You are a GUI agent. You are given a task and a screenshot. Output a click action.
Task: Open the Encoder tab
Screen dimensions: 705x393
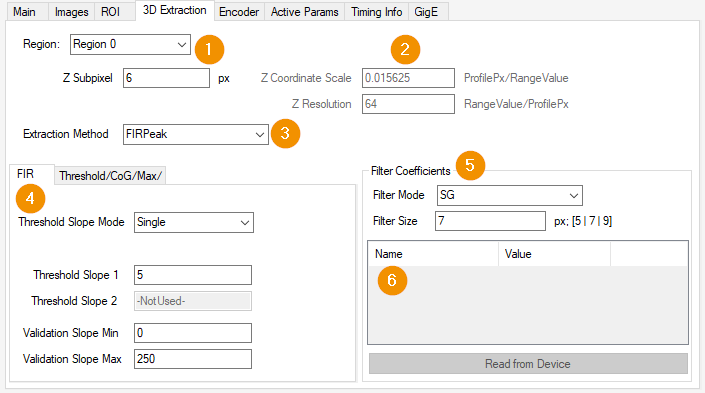coord(239,12)
